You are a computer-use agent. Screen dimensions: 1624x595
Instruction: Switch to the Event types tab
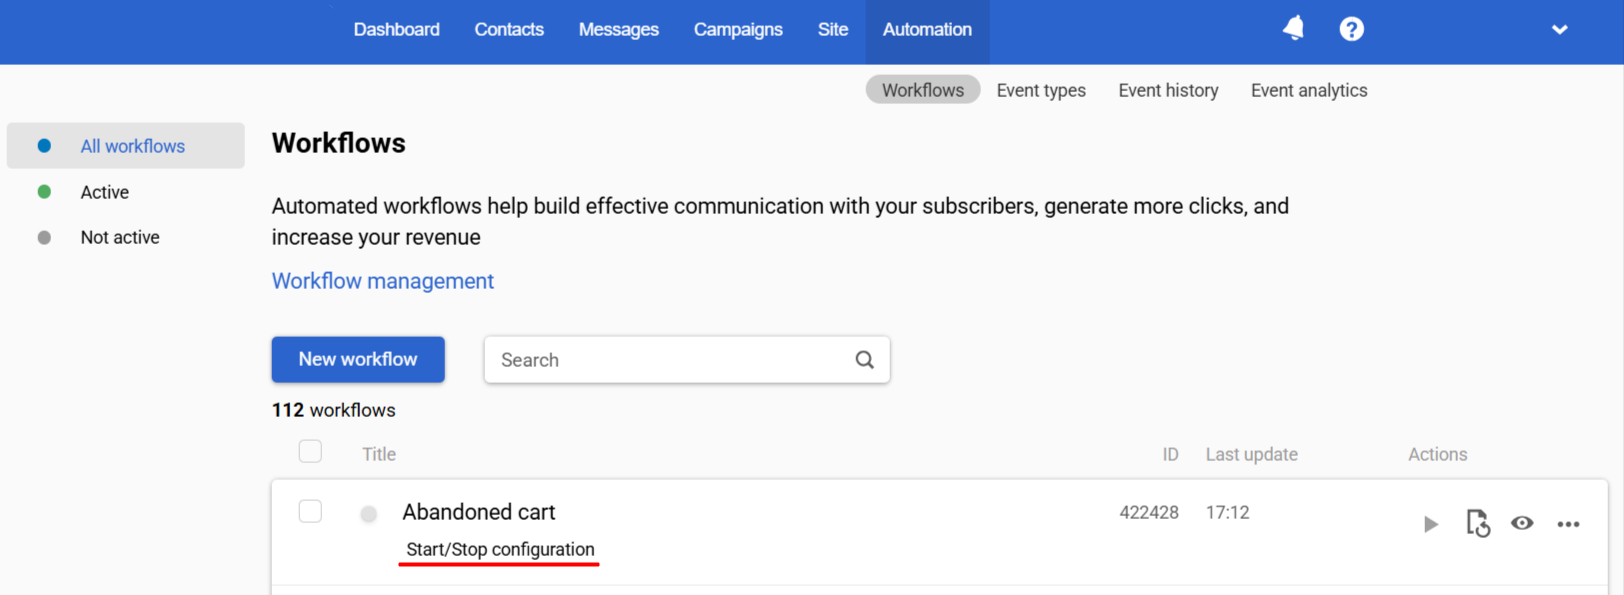[x=1041, y=90]
